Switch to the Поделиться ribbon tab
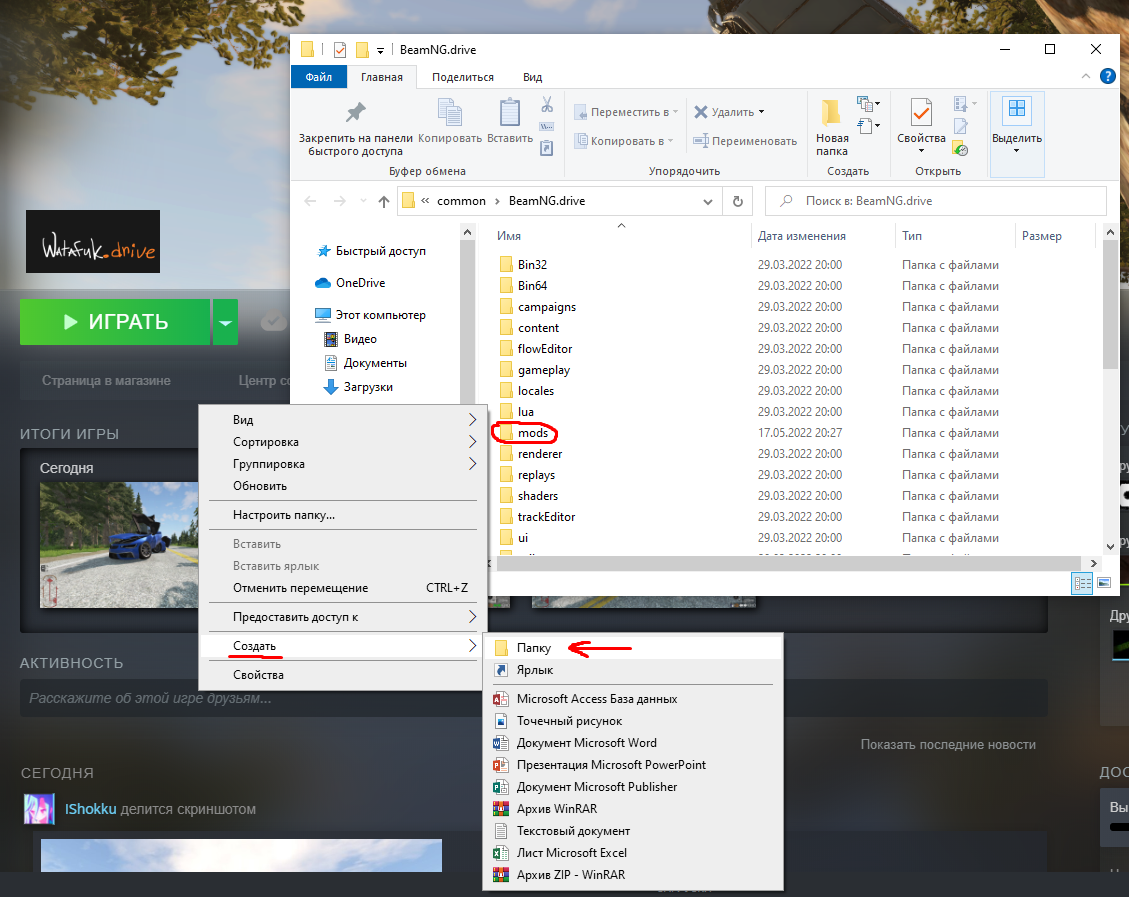1129x897 pixels. (x=462, y=77)
